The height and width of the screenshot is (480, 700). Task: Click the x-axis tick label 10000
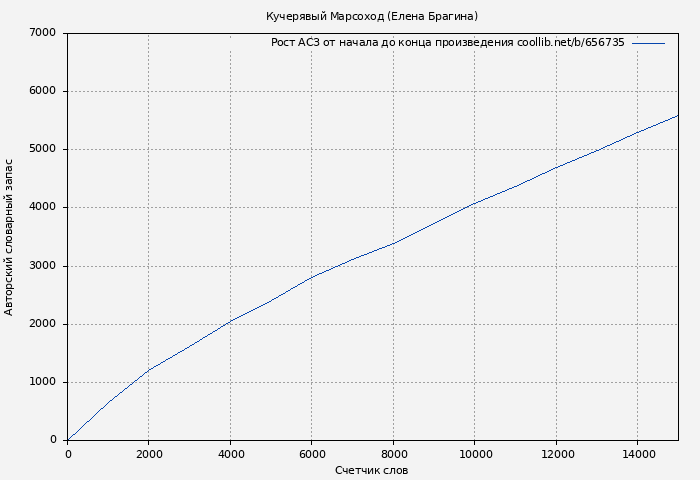[475, 453]
